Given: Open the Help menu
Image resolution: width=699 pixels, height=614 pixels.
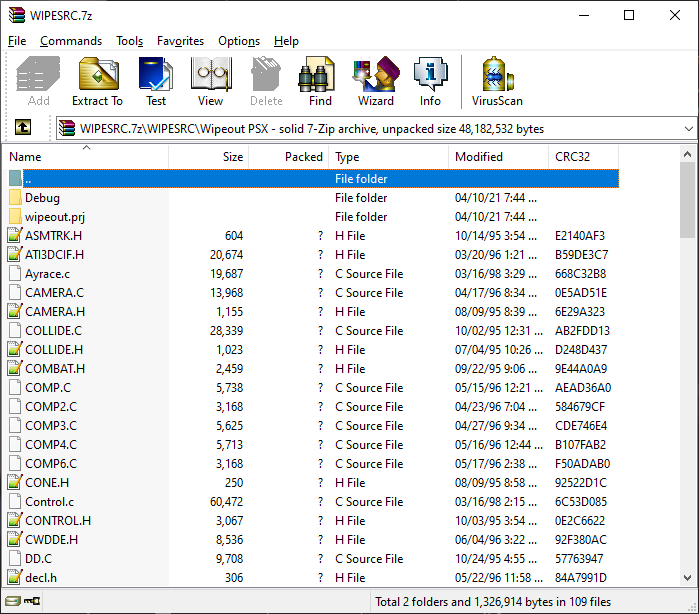Looking at the screenshot, I should (286, 41).
